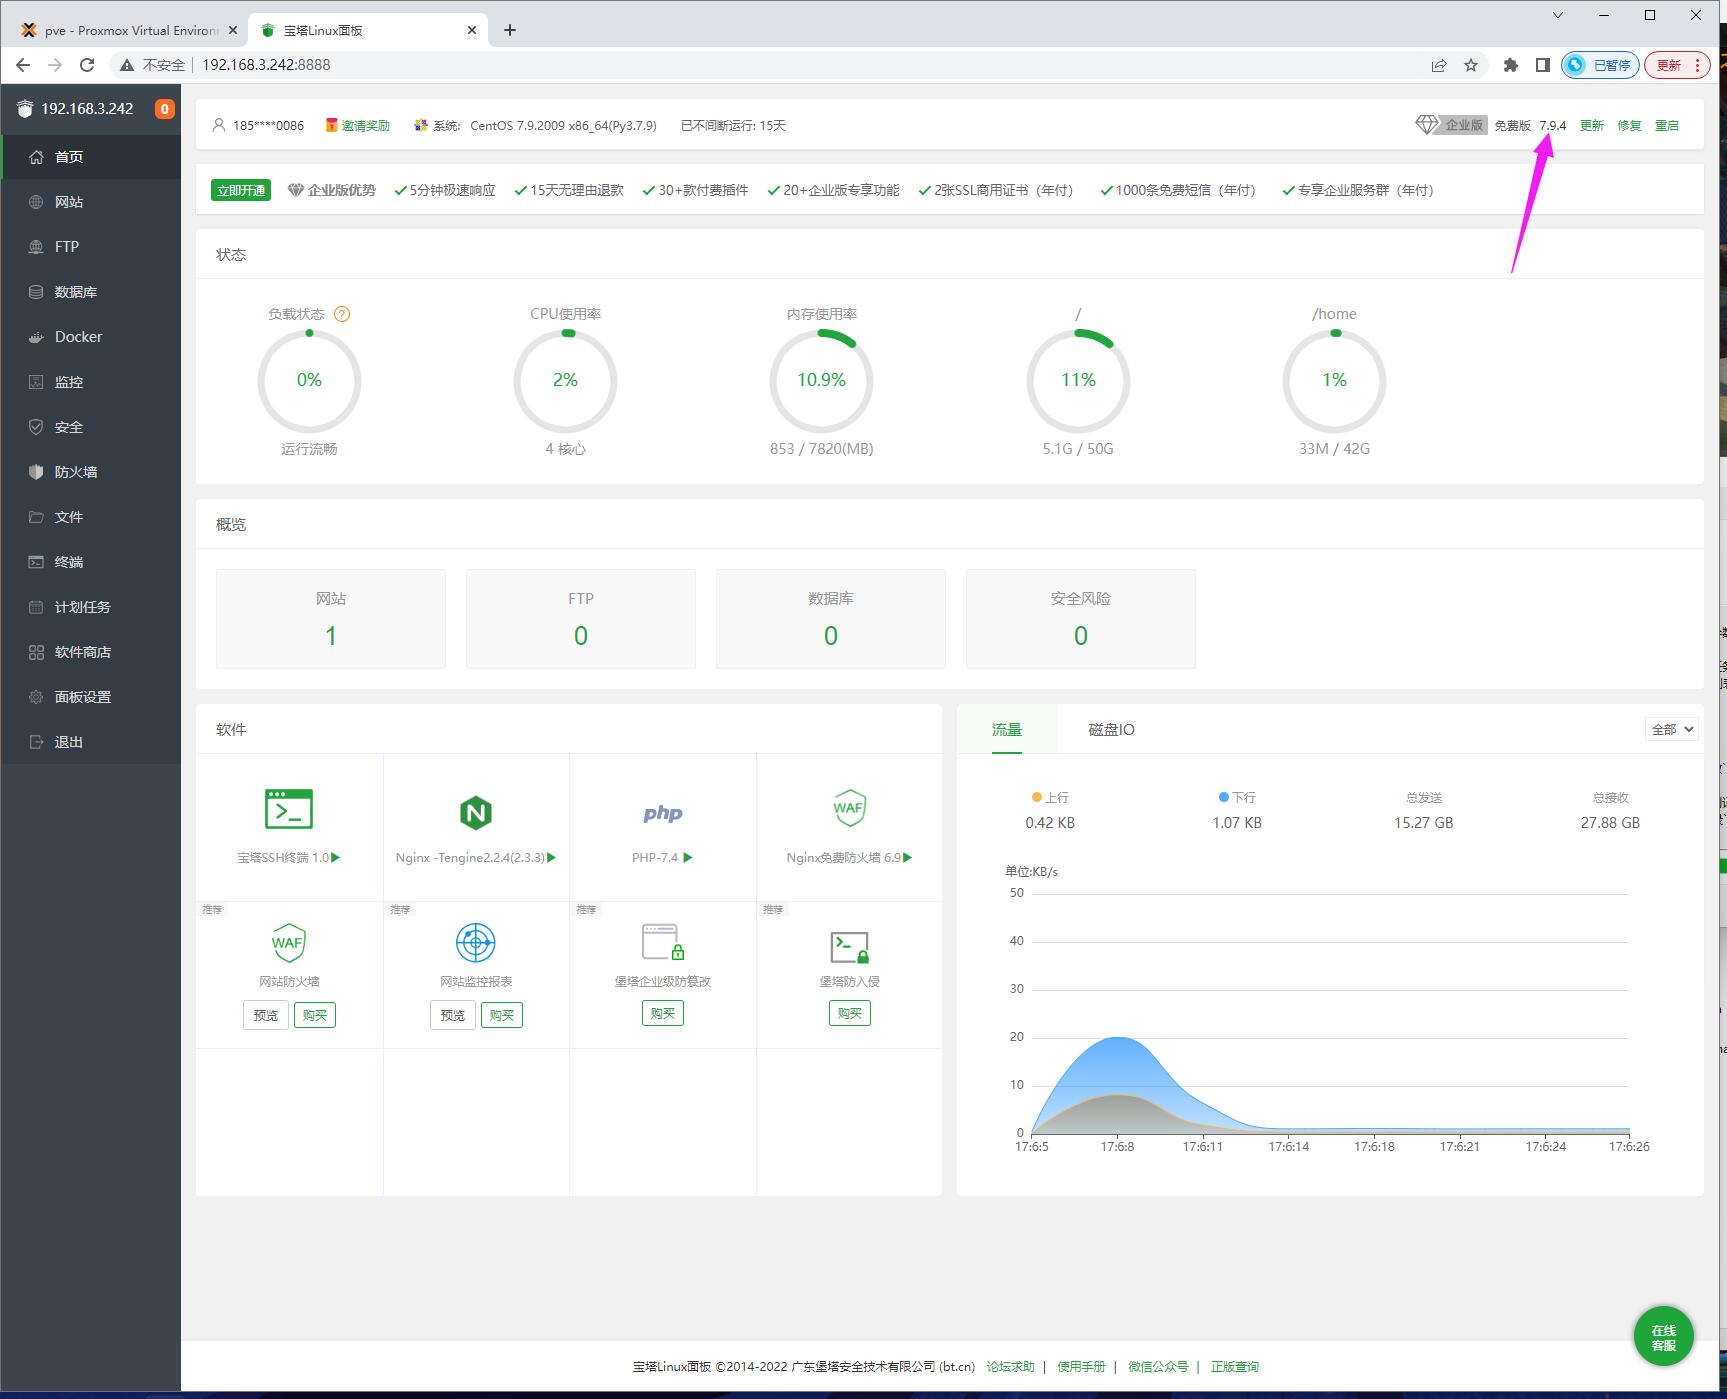Click the bookmark star icon
This screenshot has height=1399, width=1727.
(x=1471, y=65)
